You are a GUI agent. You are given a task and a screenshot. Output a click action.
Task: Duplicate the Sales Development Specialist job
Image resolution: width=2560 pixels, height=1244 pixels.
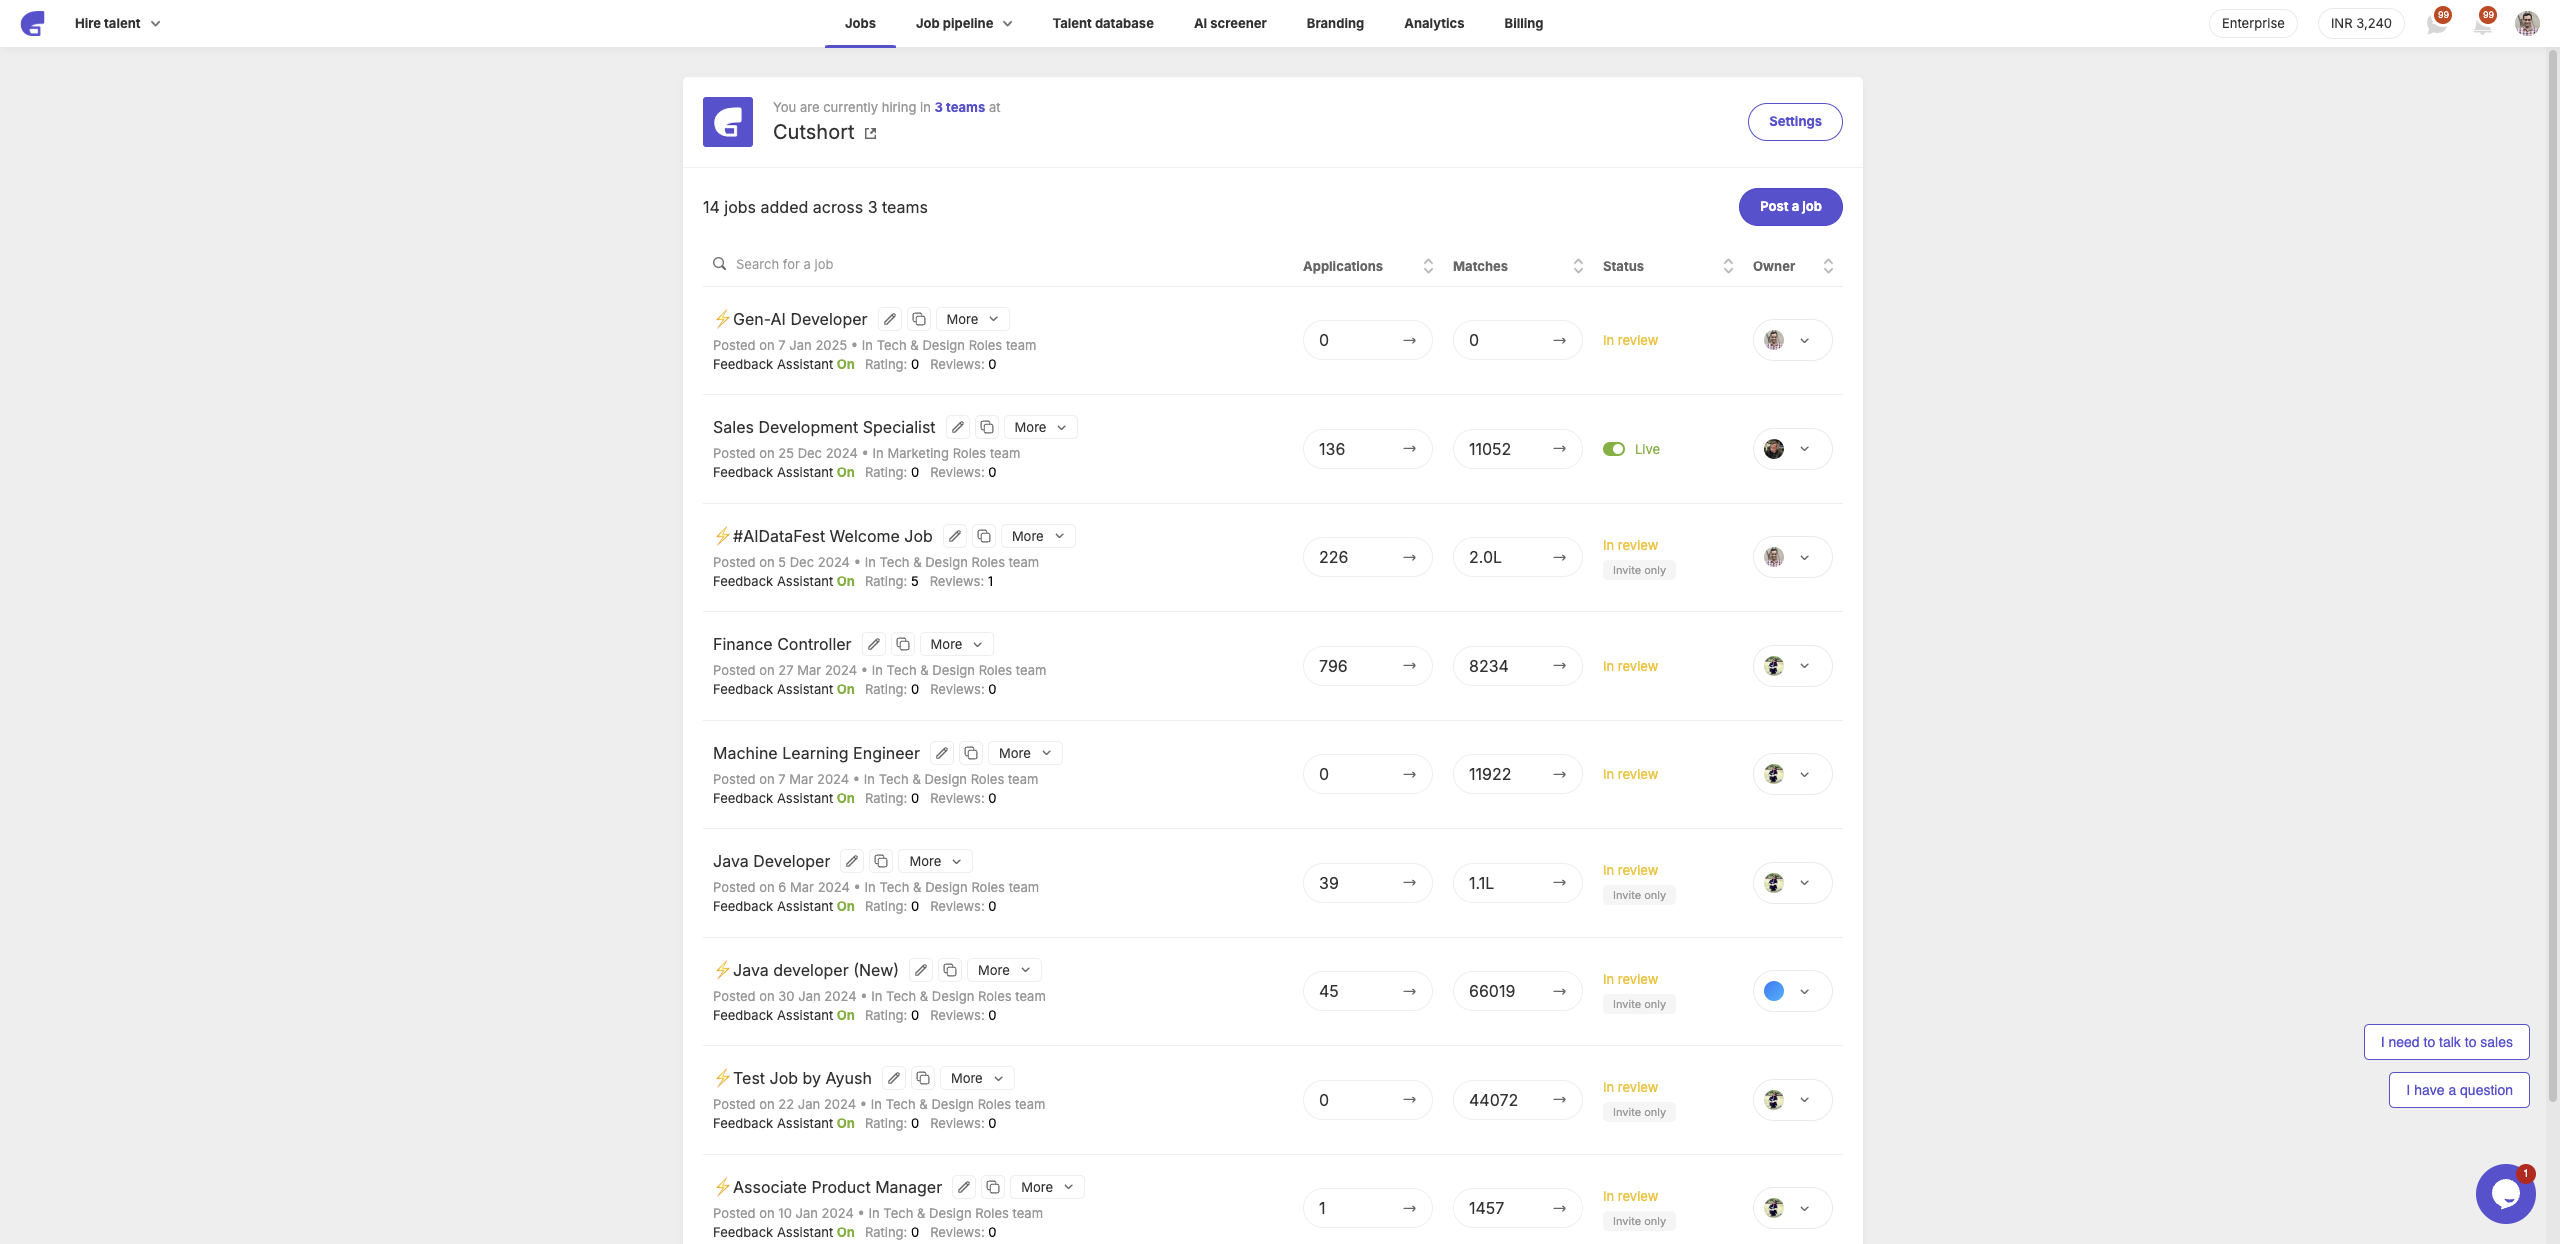click(987, 427)
